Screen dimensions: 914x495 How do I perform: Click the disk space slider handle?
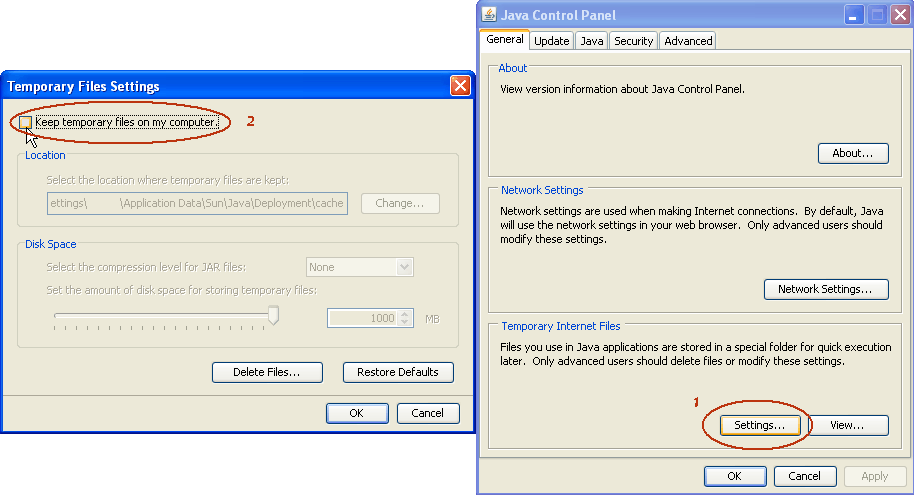[273, 315]
